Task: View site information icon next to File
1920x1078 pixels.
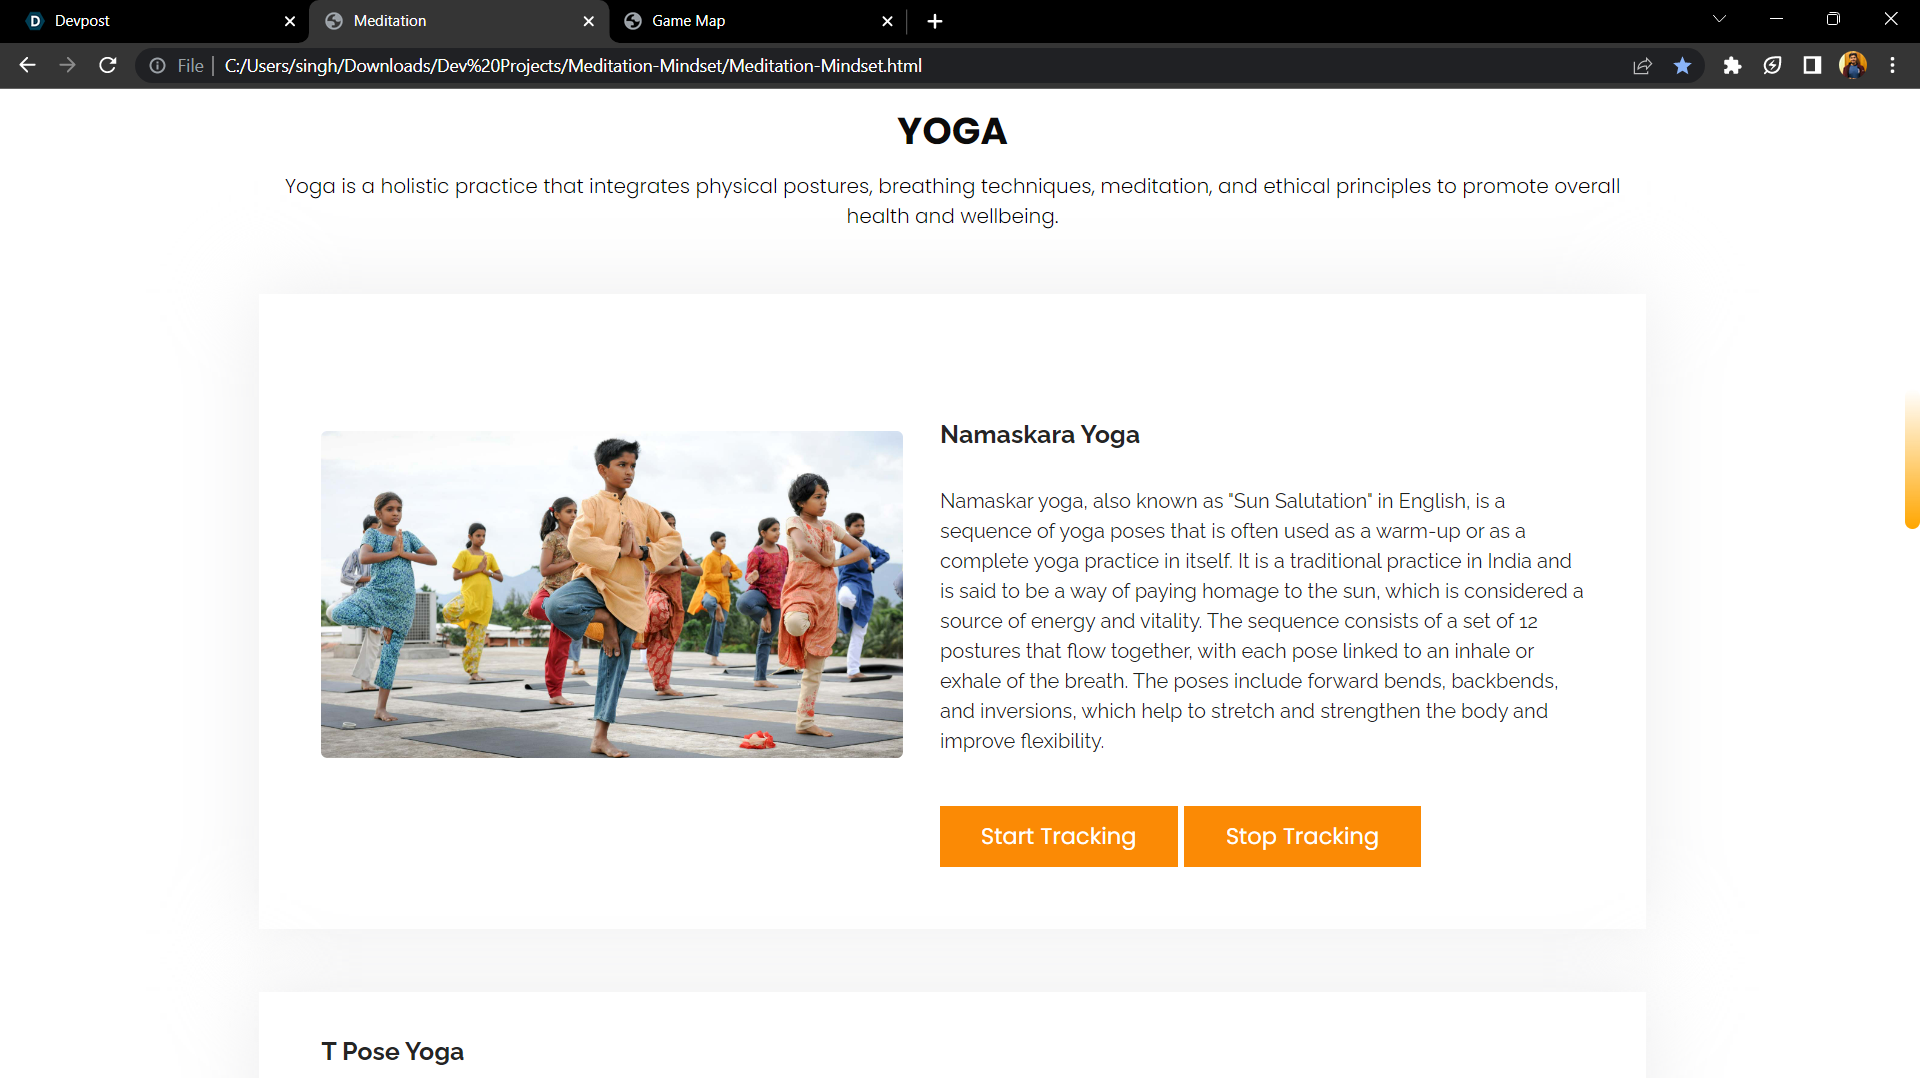Action: point(157,65)
